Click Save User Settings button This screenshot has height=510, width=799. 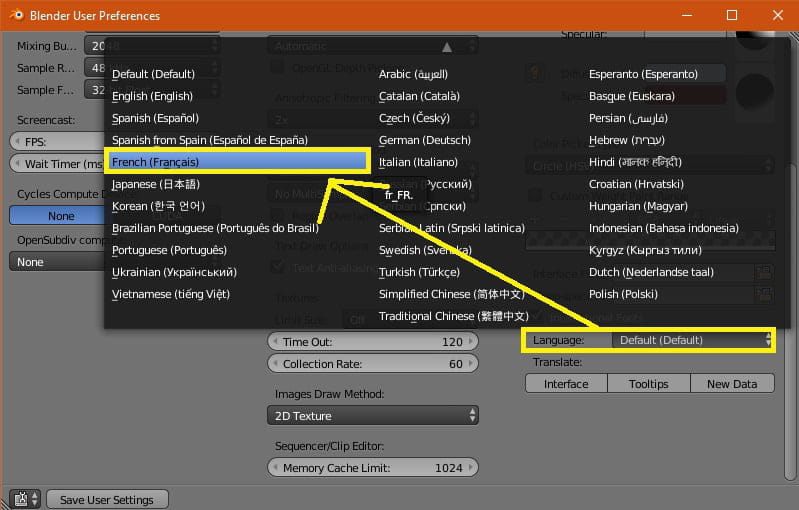tap(107, 500)
